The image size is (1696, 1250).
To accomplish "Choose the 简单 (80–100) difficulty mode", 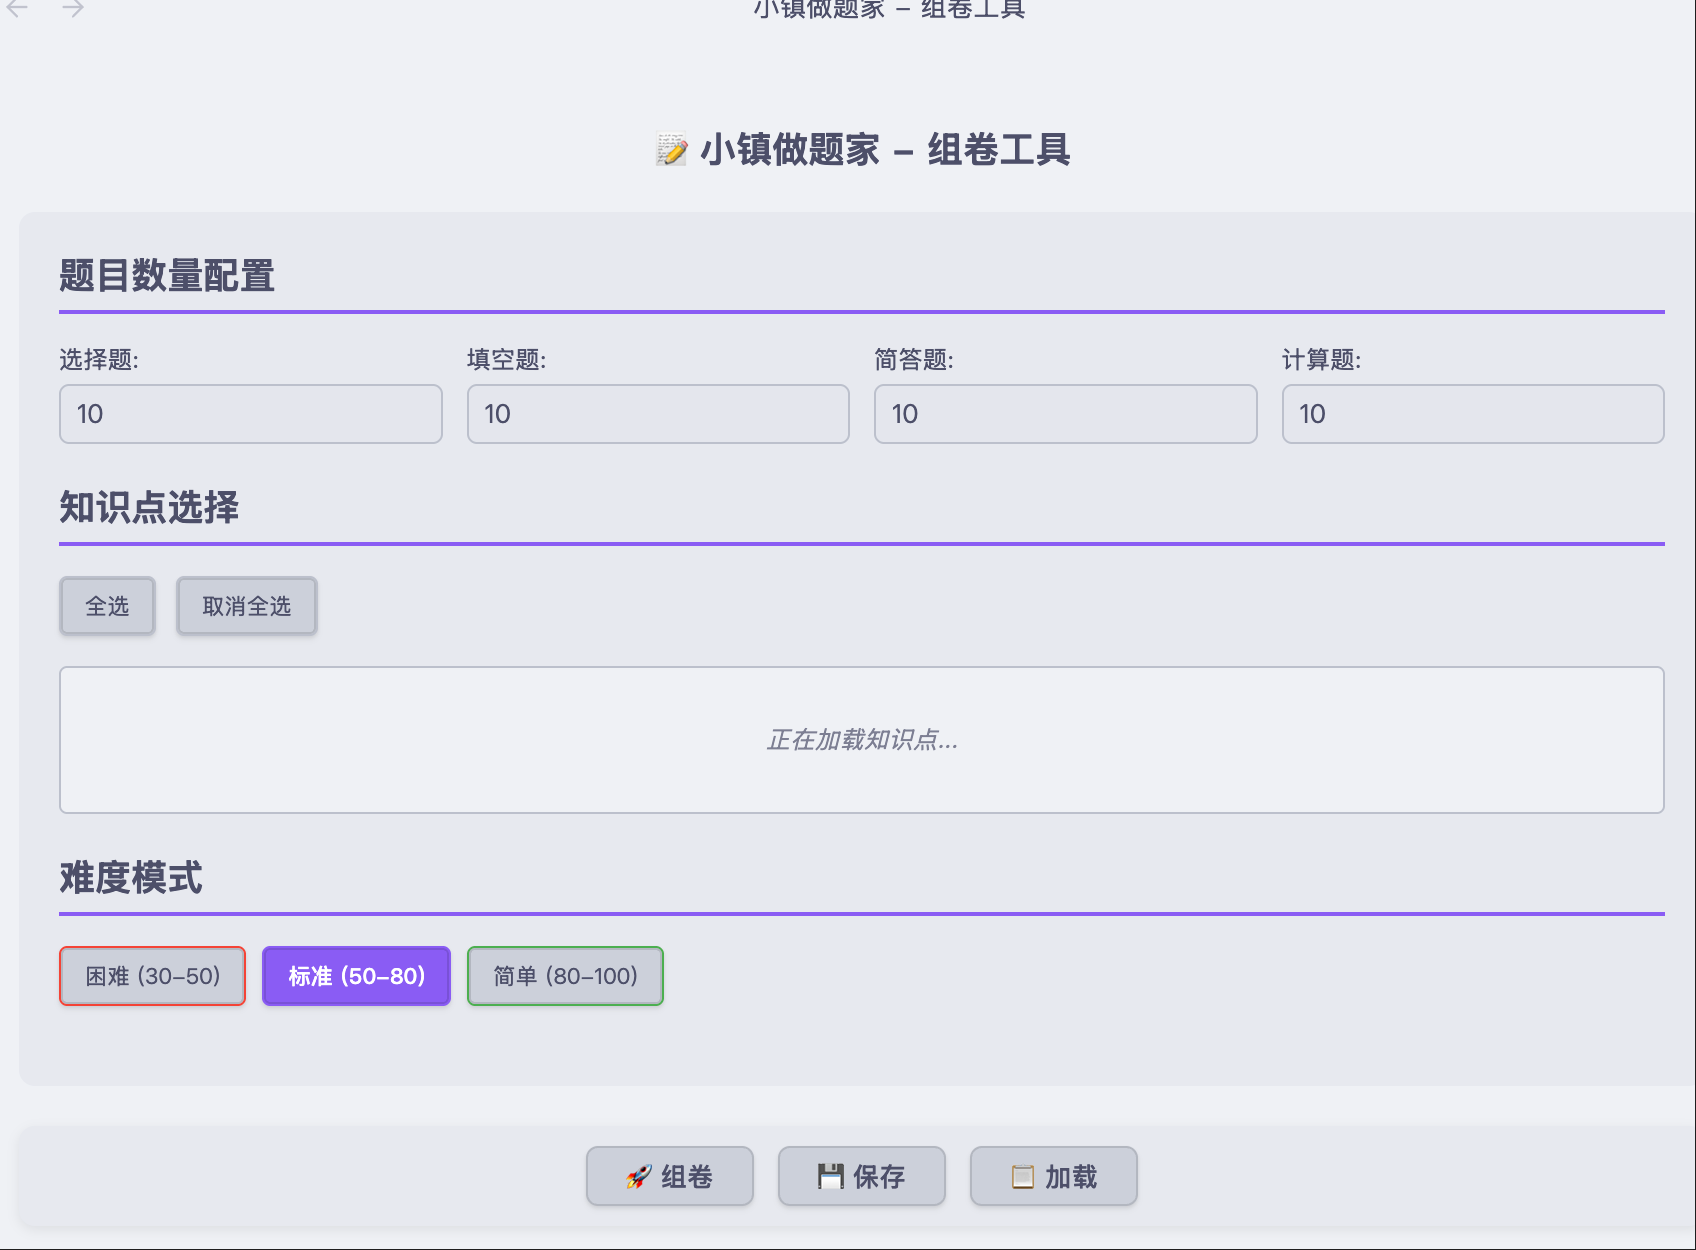I will pos(565,976).
